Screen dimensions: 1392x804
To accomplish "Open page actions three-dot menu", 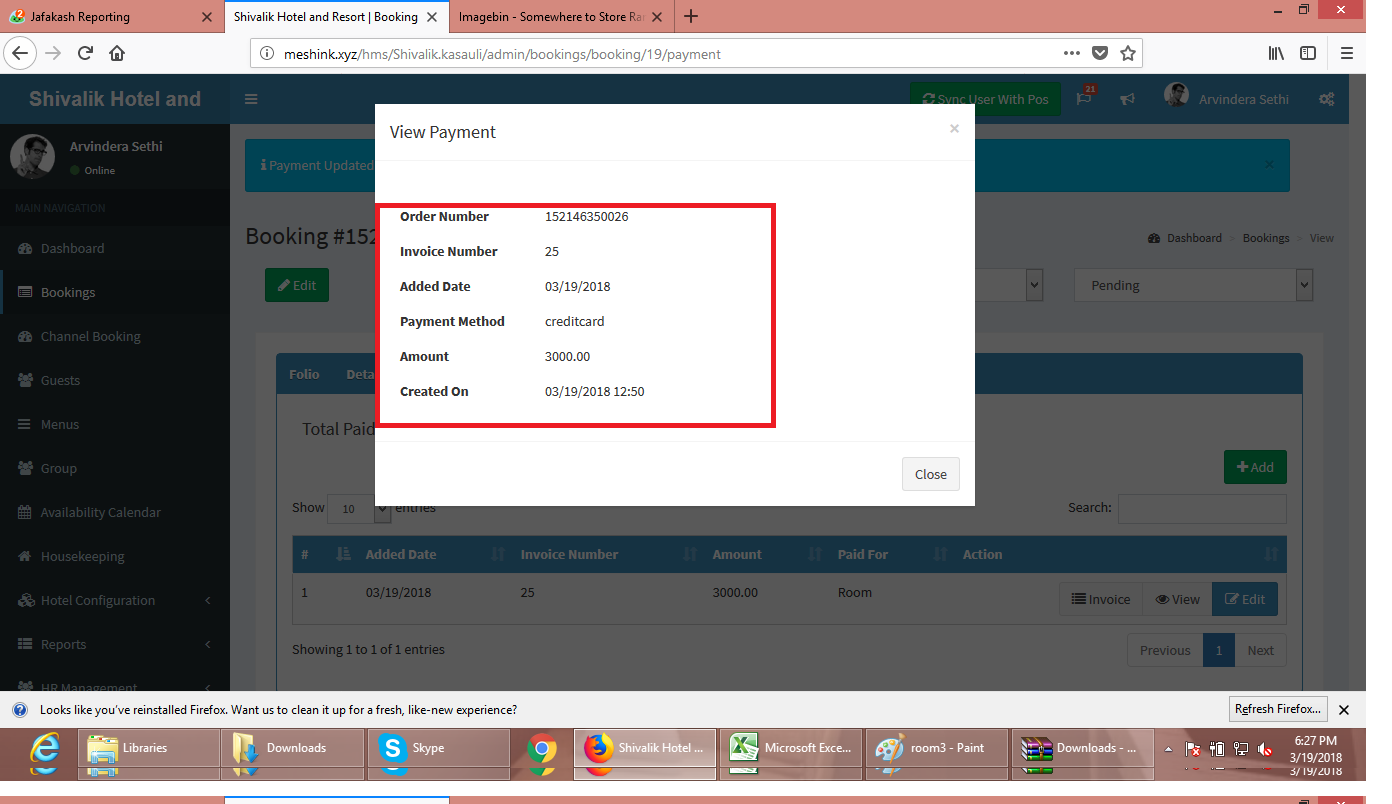I will (x=1071, y=53).
